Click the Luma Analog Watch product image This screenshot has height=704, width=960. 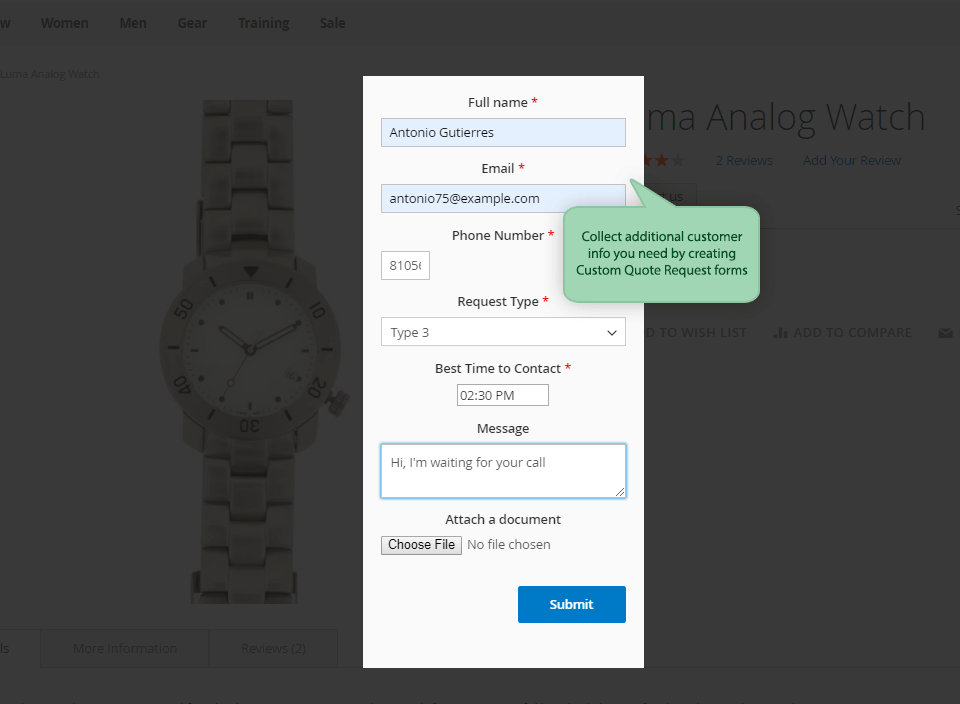[x=250, y=352]
